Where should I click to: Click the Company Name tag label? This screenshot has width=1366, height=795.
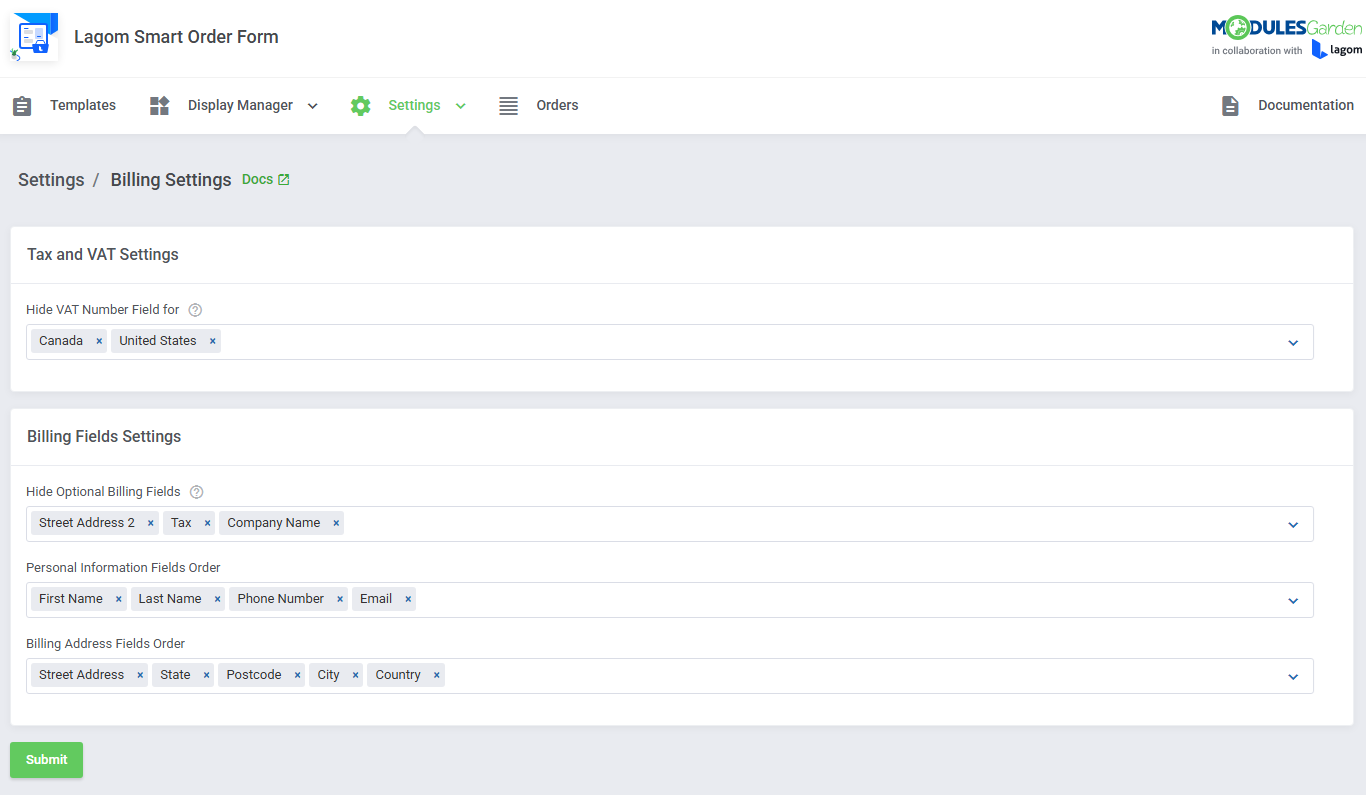(x=274, y=523)
